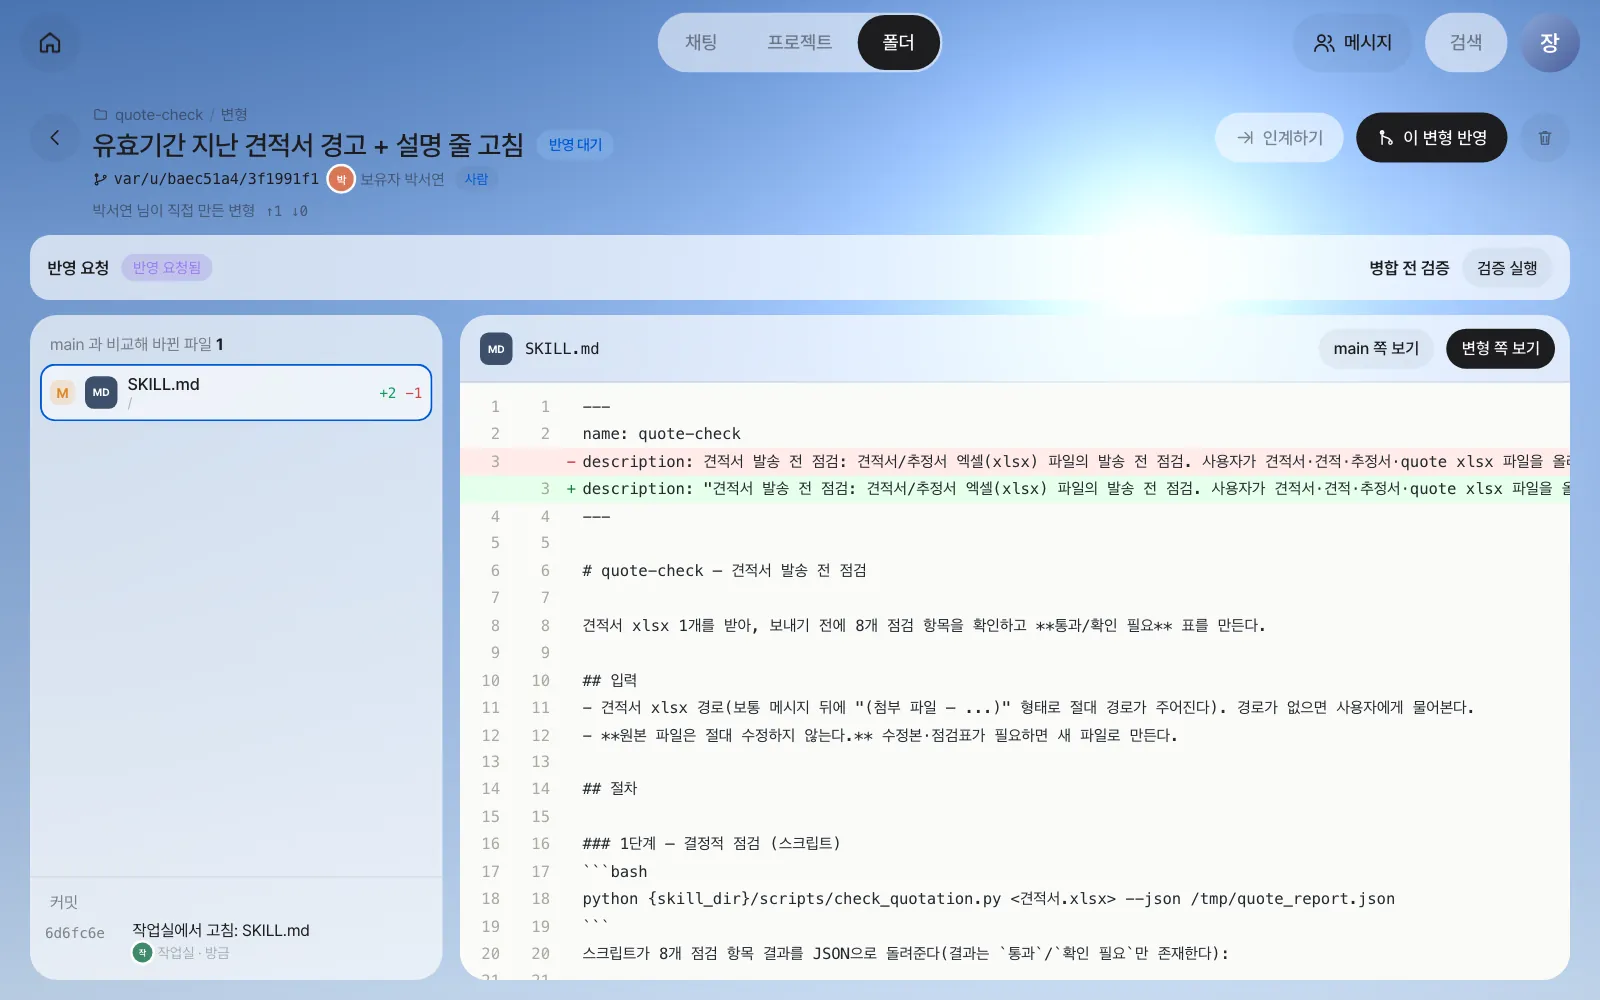Click 이 변형 반영 button

(x=1431, y=137)
